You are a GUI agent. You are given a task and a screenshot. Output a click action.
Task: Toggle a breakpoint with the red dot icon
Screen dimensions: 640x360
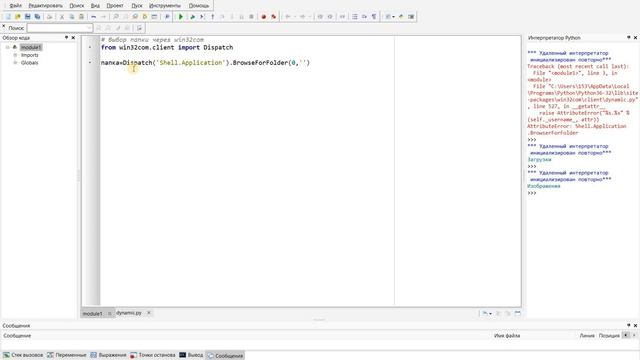[x=264, y=17]
